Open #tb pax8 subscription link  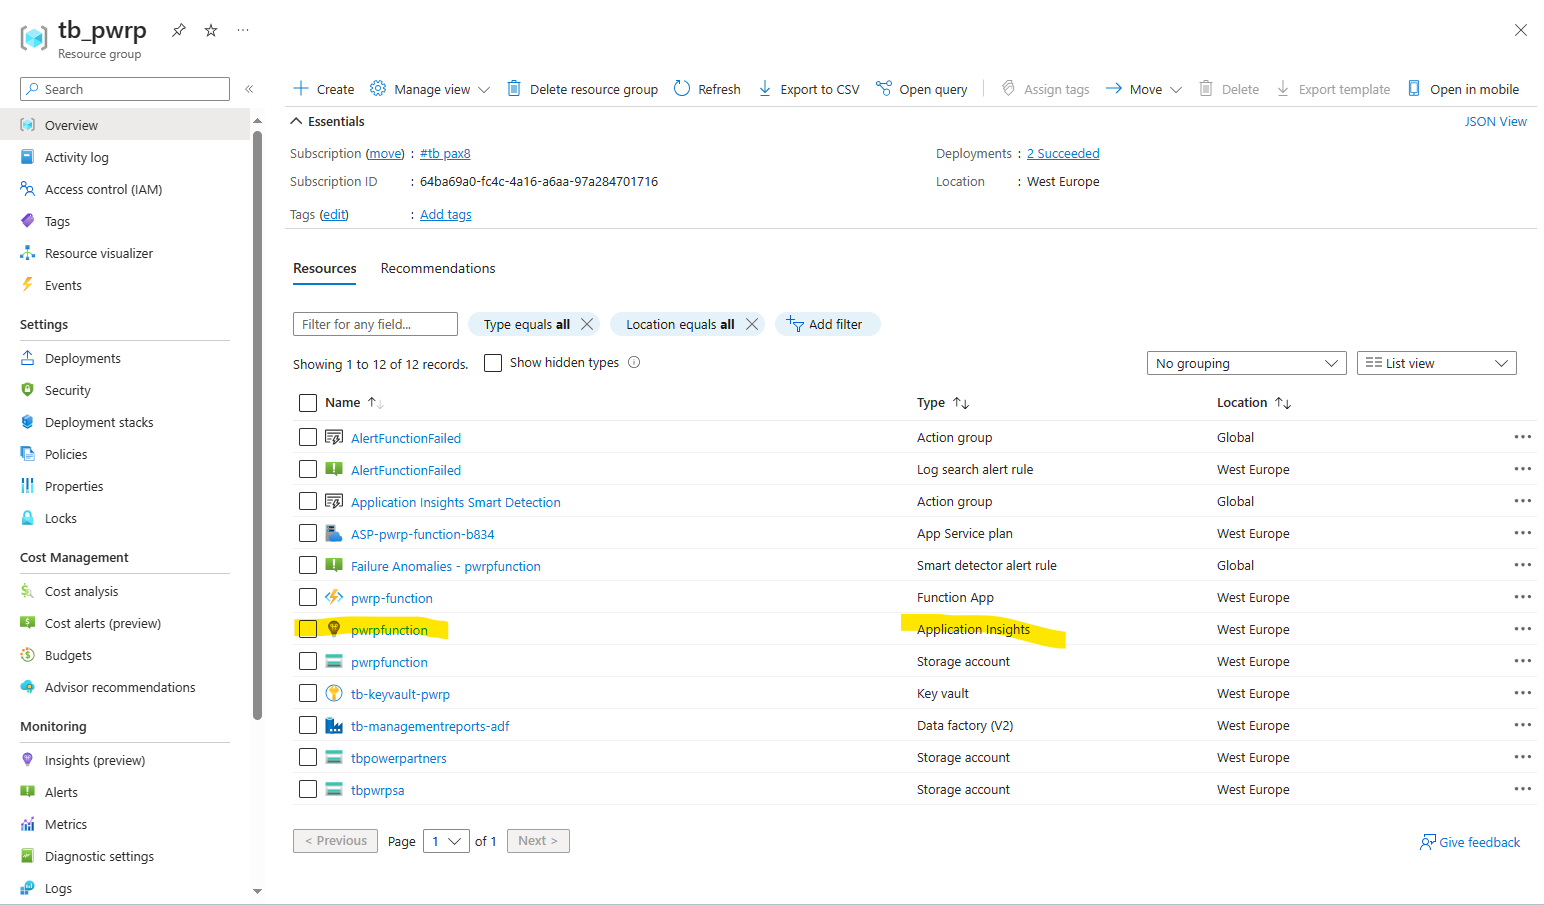[445, 153]
